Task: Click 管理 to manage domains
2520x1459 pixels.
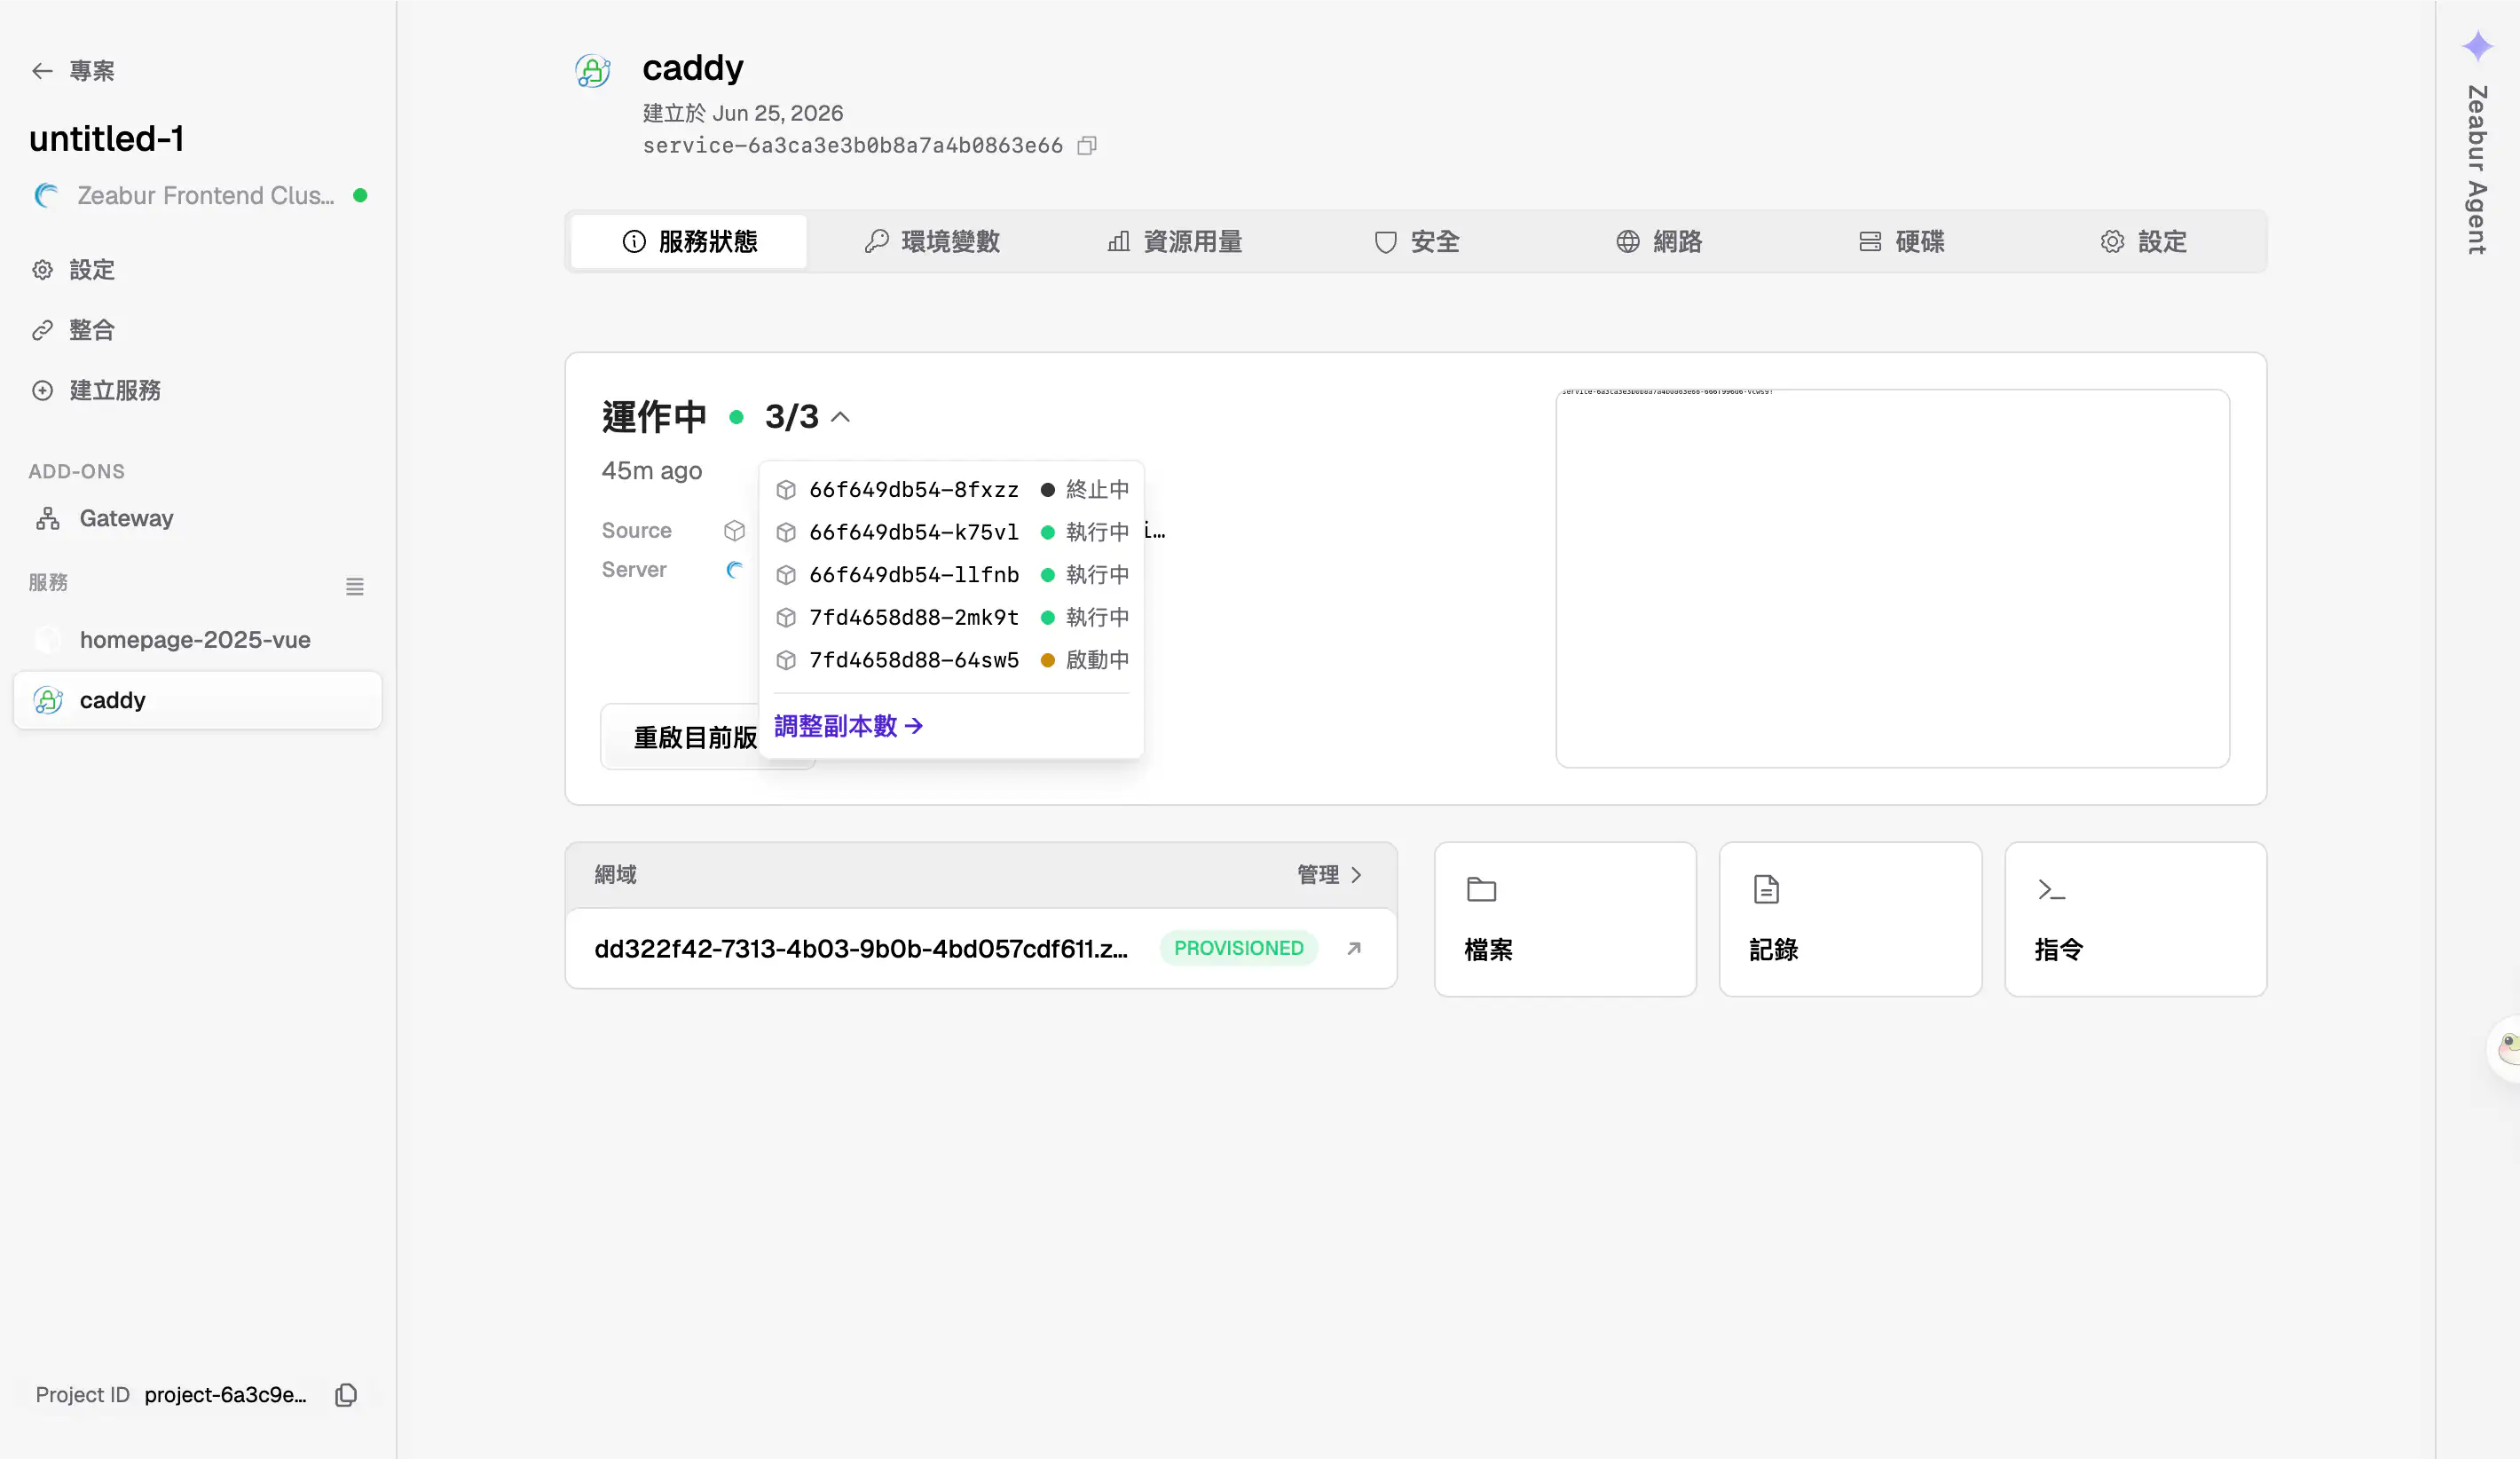Action: pyautogui.click(x=1329, y=875)
